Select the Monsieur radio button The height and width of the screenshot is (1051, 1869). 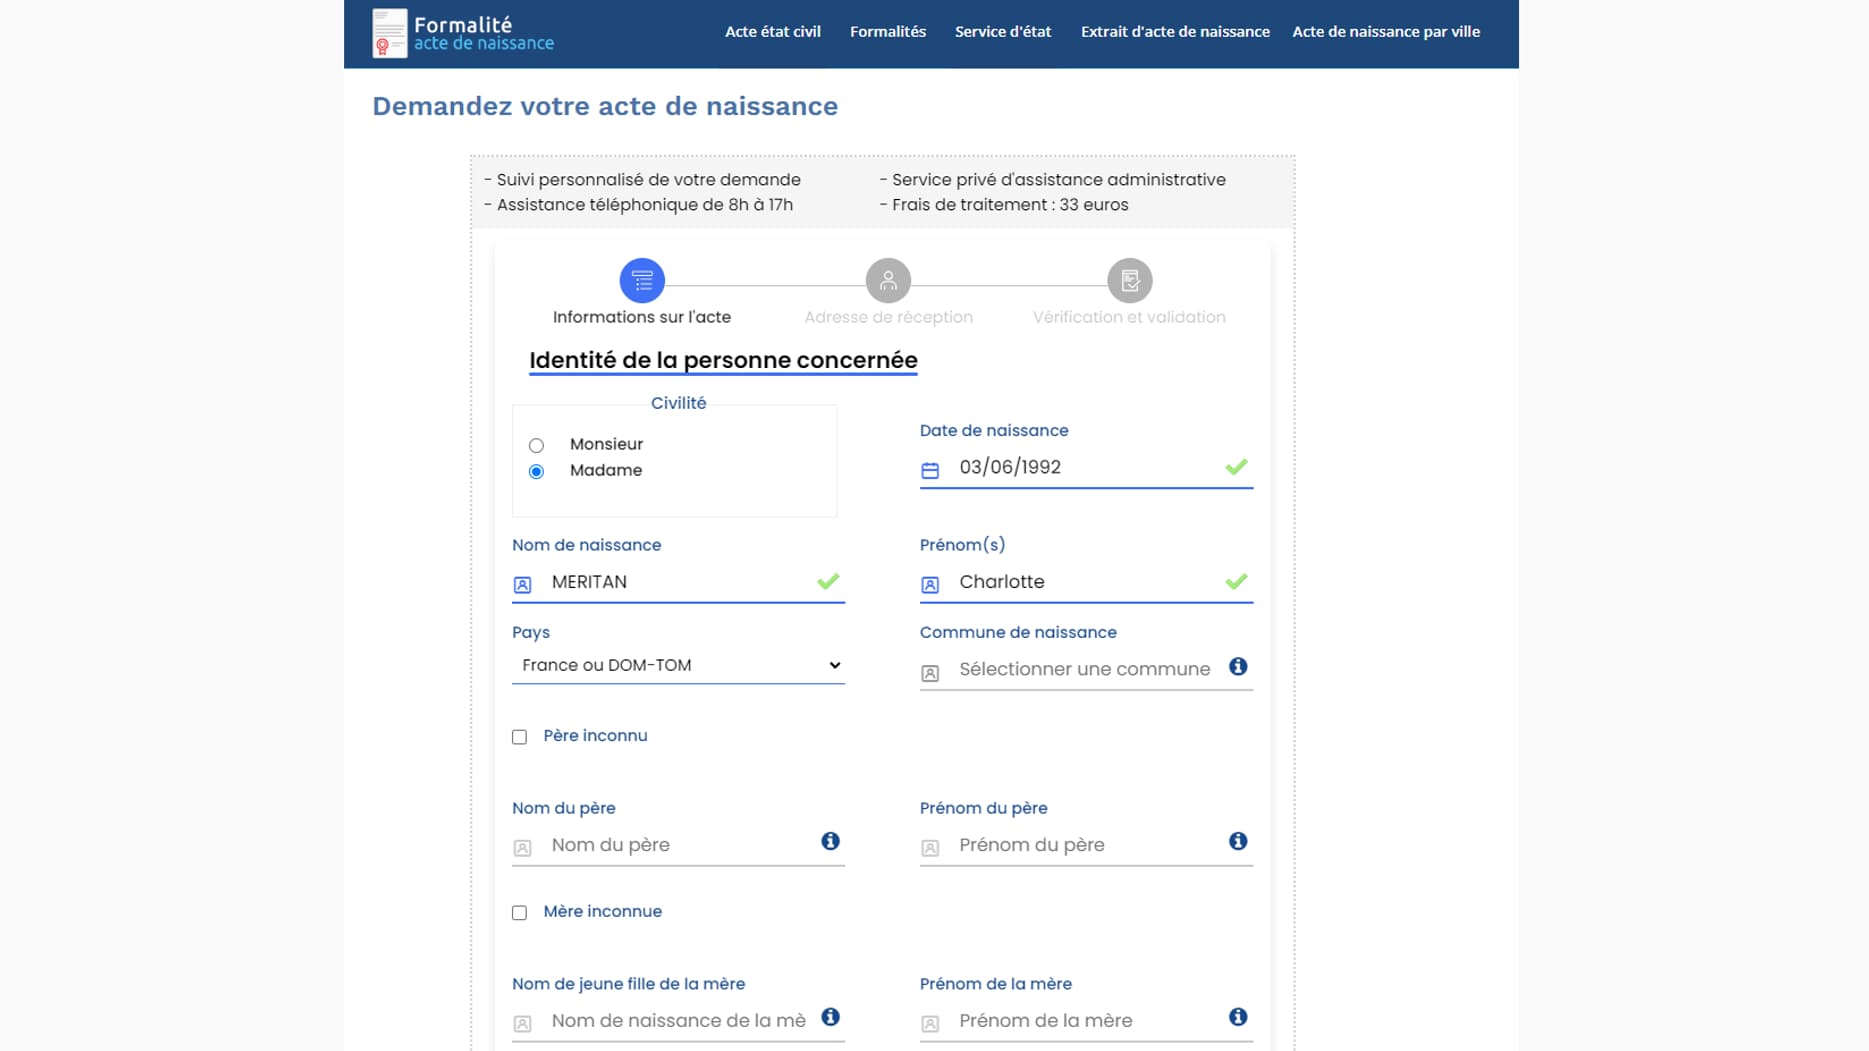(x=537, y=446)
